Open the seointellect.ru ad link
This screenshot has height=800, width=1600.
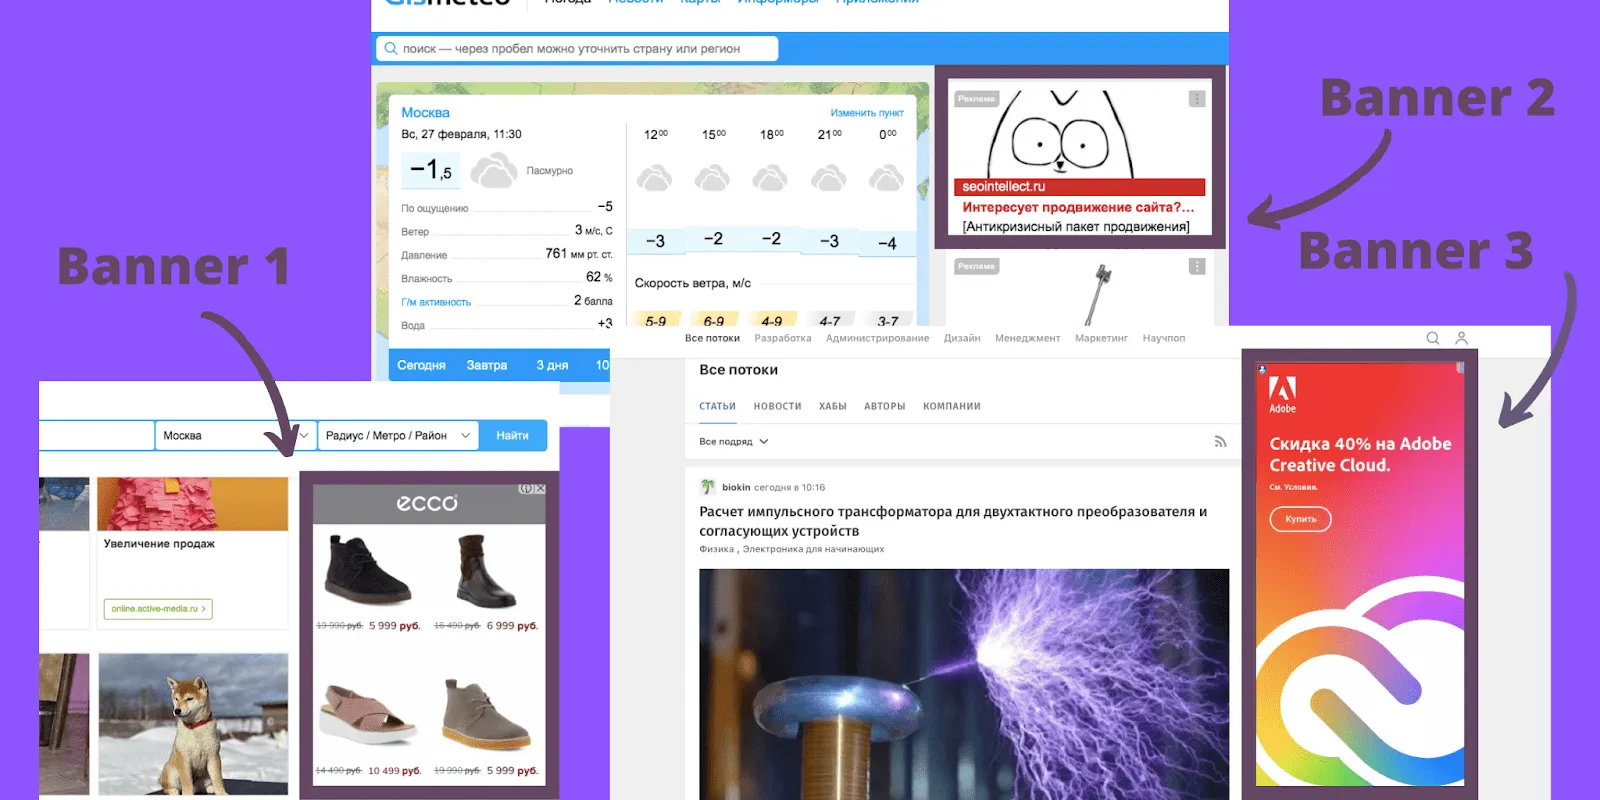(x=1003, y=186)
